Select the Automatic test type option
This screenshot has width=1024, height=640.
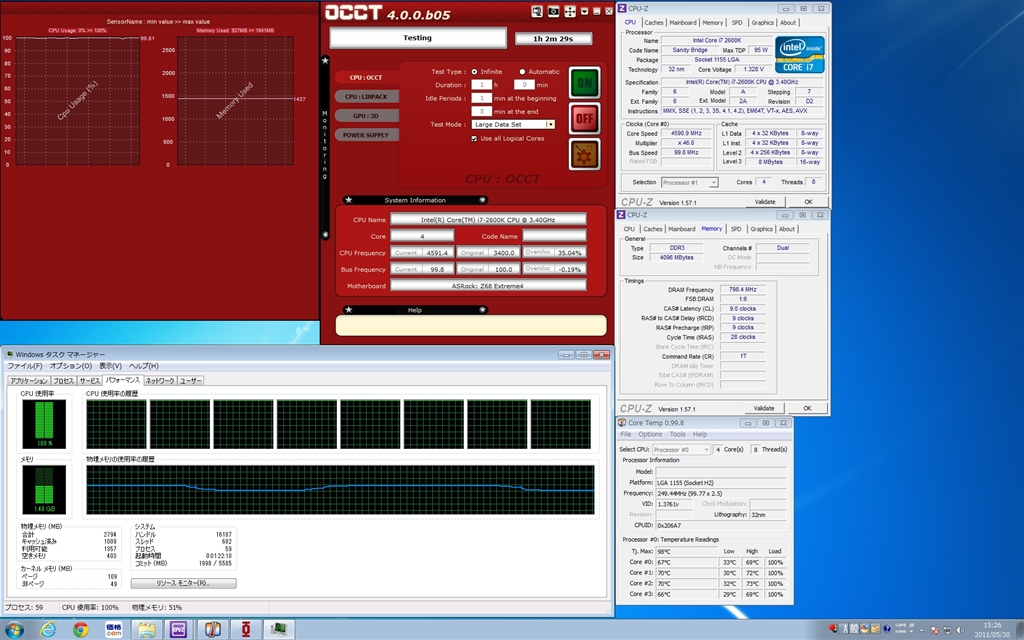click(x=521, y=72)
